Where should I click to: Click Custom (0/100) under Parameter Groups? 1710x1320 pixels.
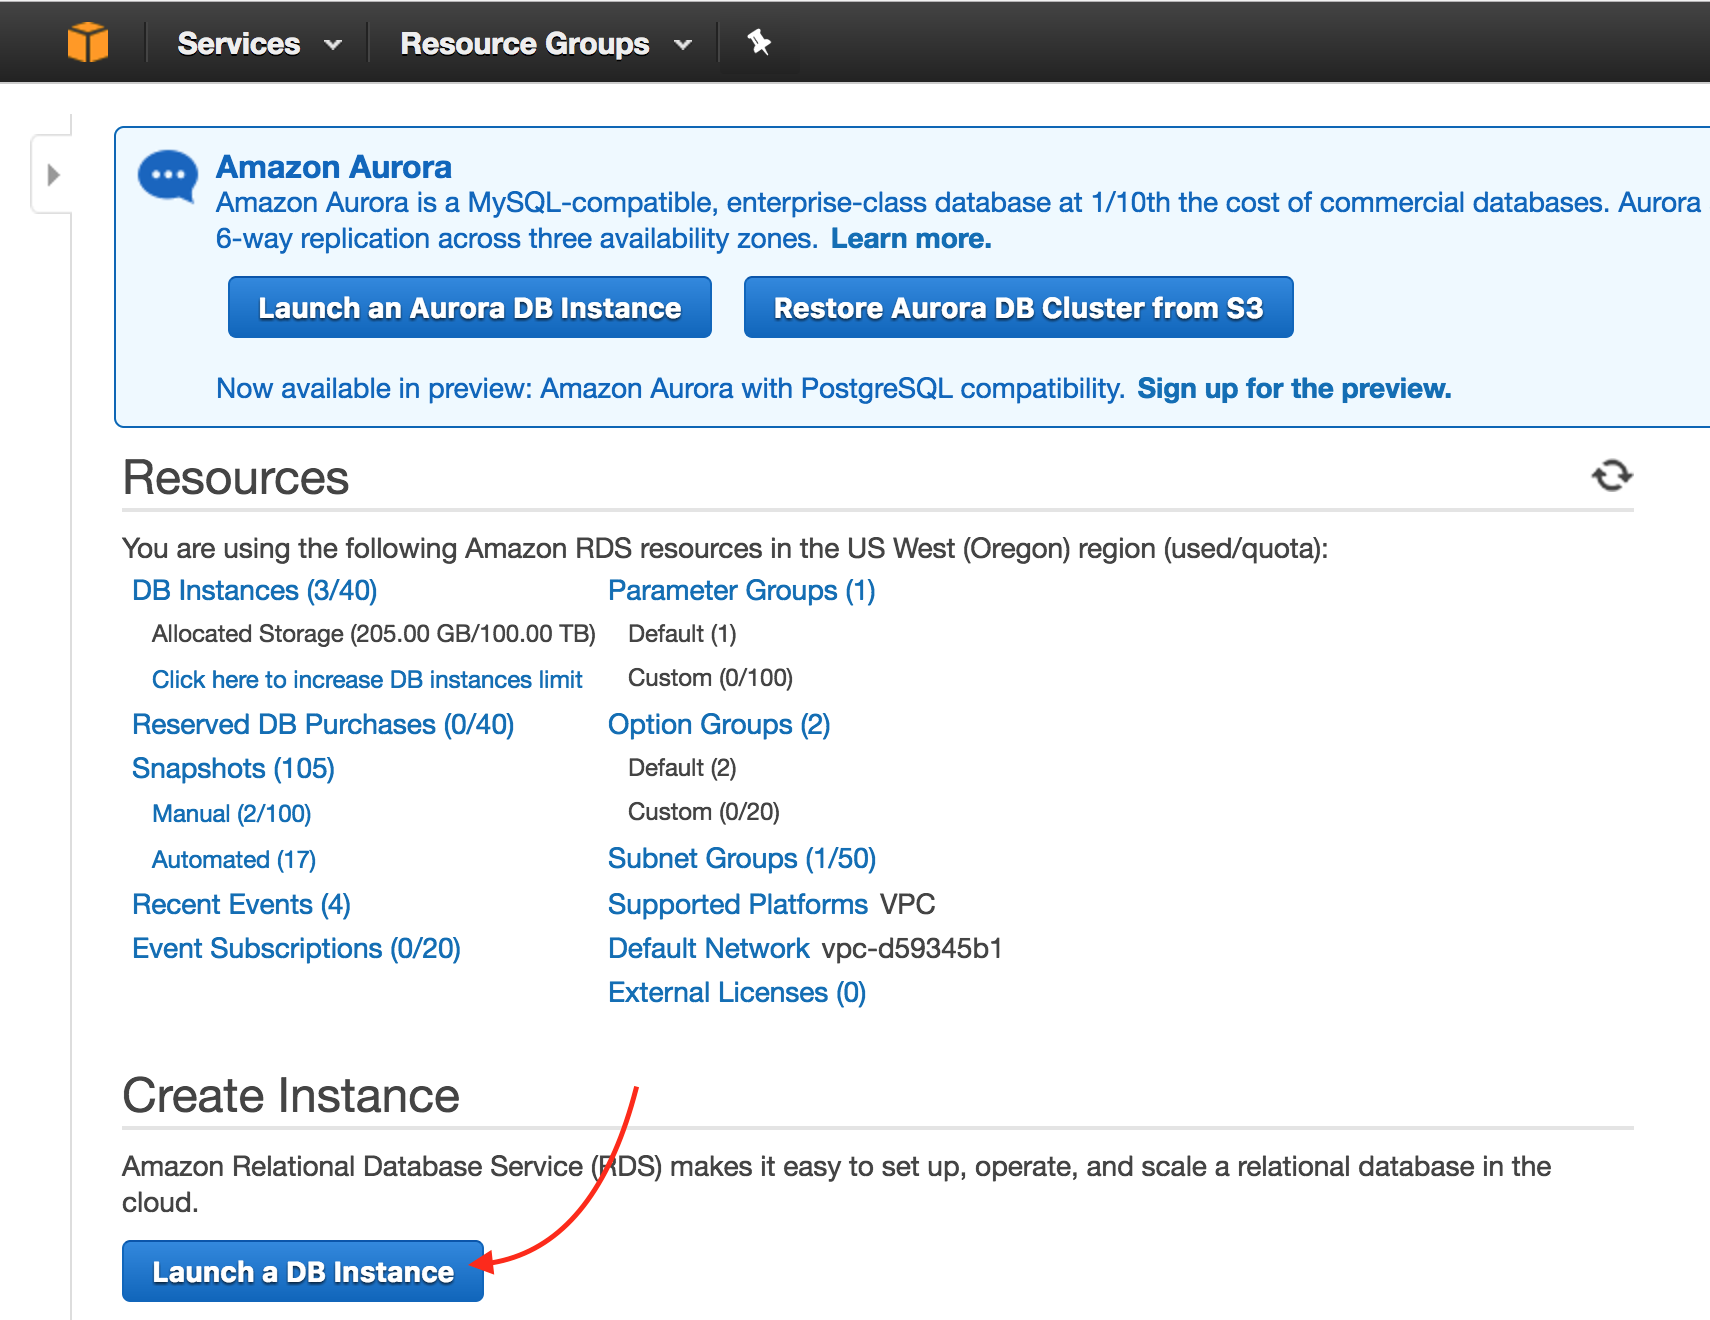click(x=710, y=677)
